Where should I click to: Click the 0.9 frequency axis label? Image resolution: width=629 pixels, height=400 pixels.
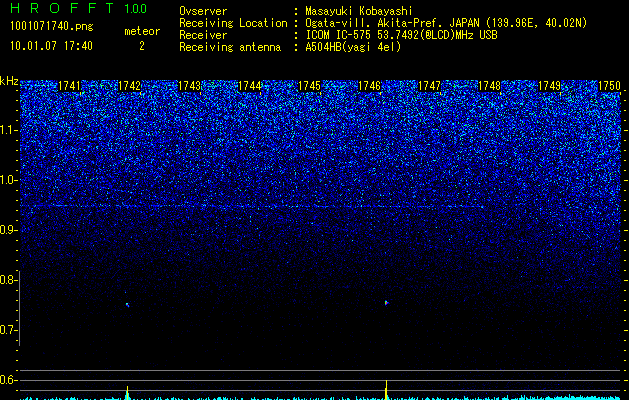[x=9, y=230]
